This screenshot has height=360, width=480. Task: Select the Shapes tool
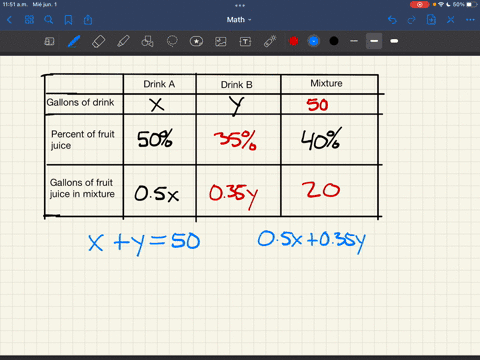tap(147, 41)
